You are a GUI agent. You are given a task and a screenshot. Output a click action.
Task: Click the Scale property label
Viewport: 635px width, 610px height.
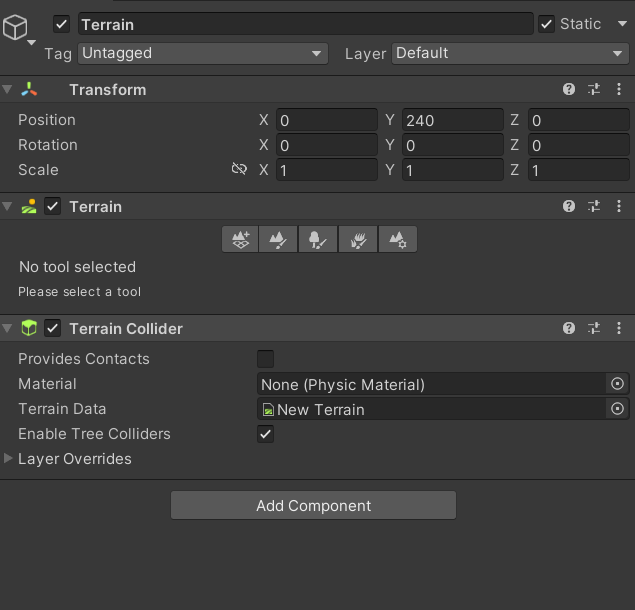coord(38,170)
